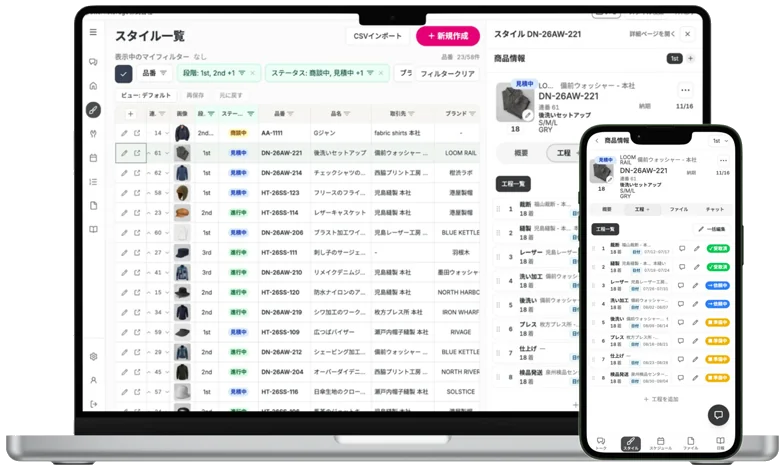Viewport: 784px width, 471px height.
Task: Edit product image pencil in laptop detail panel
Action: (527, 116)
